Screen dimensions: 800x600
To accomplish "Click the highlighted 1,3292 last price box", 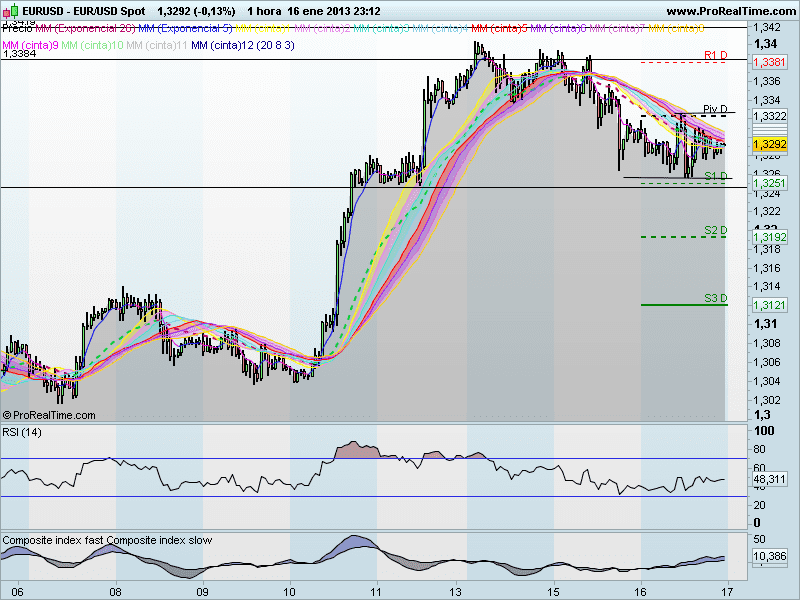I will [768, 145].
